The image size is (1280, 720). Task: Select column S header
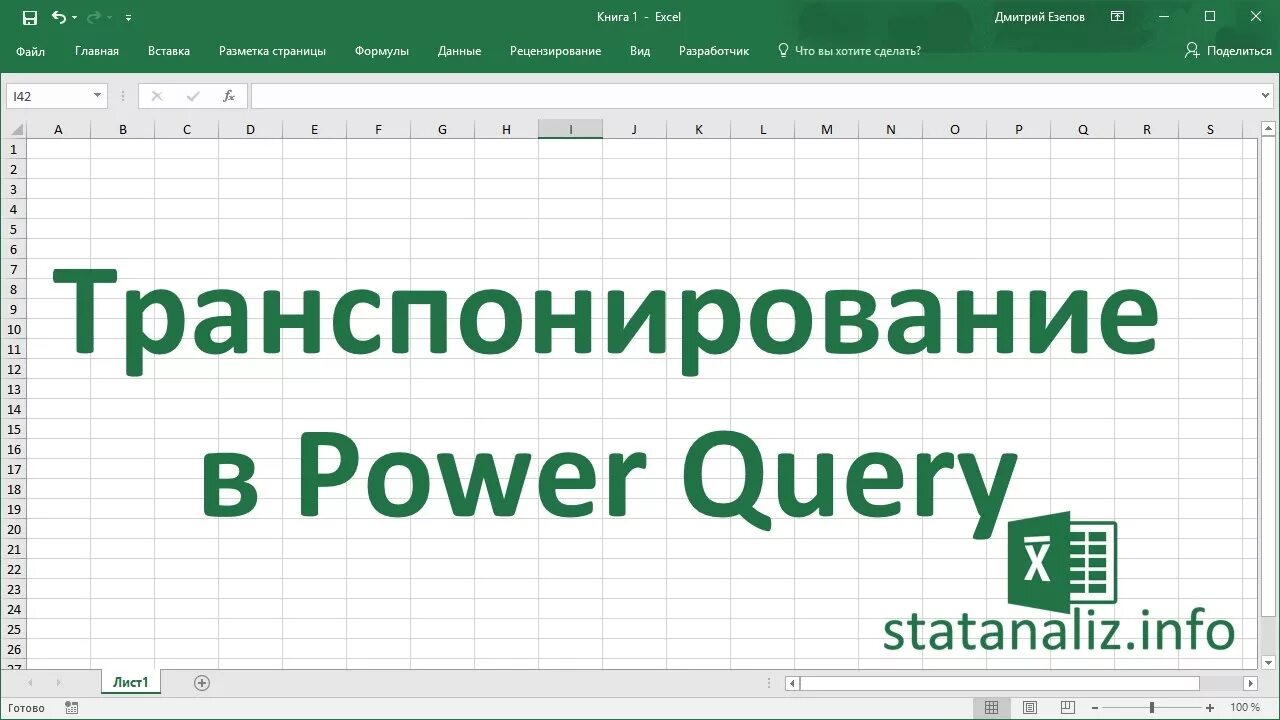click(x=1210, y=129)
